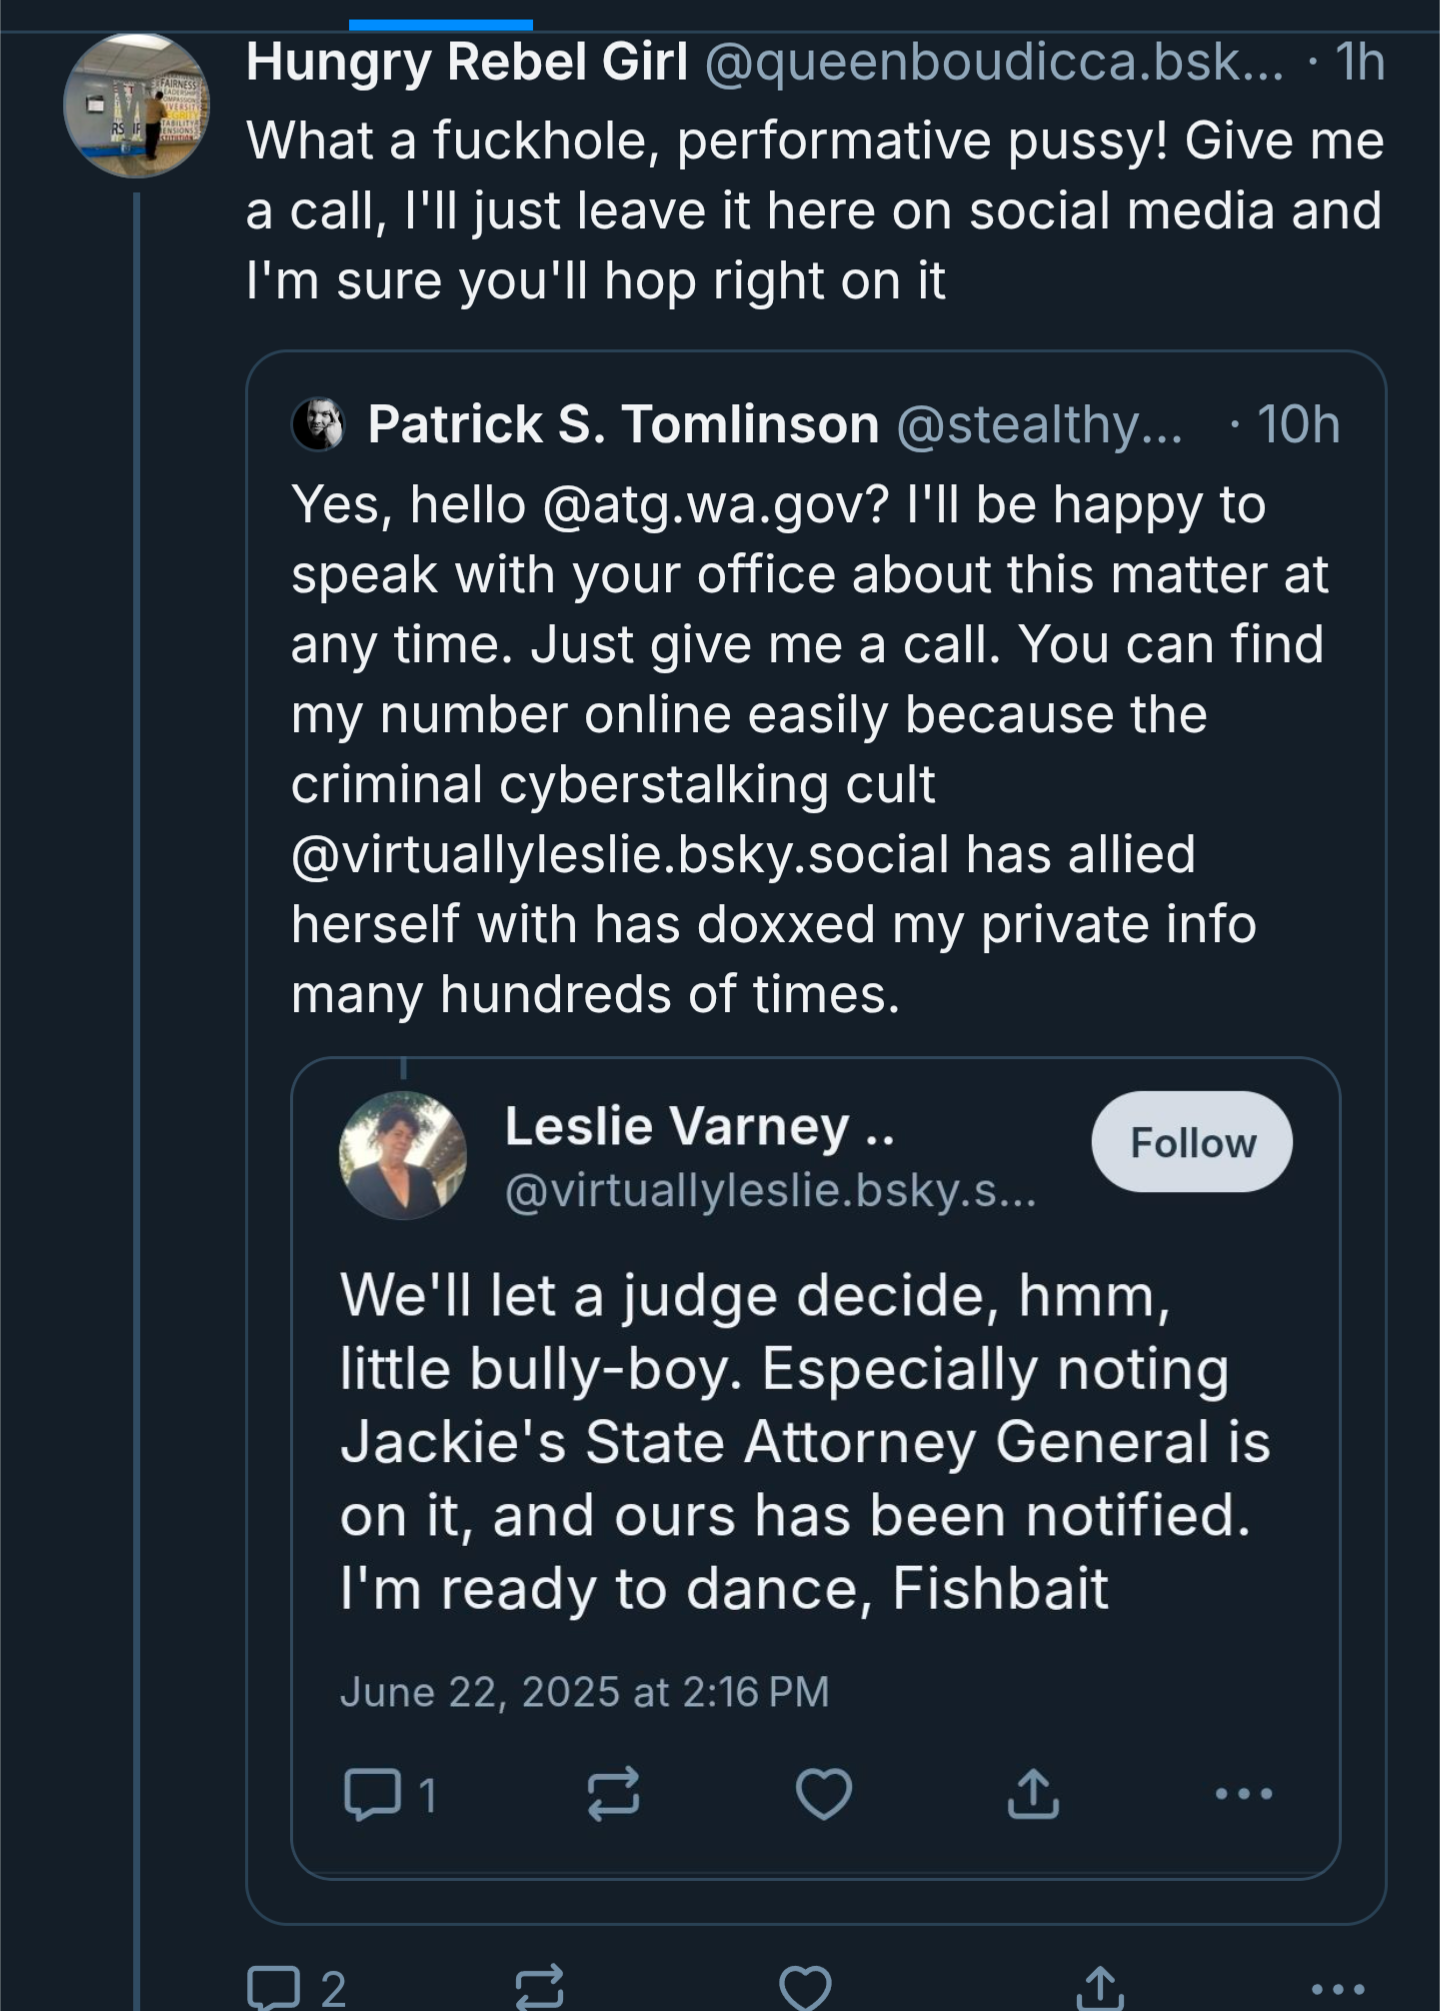Open Patrick S. Tomlinson's small avatar

click(319, 424)
